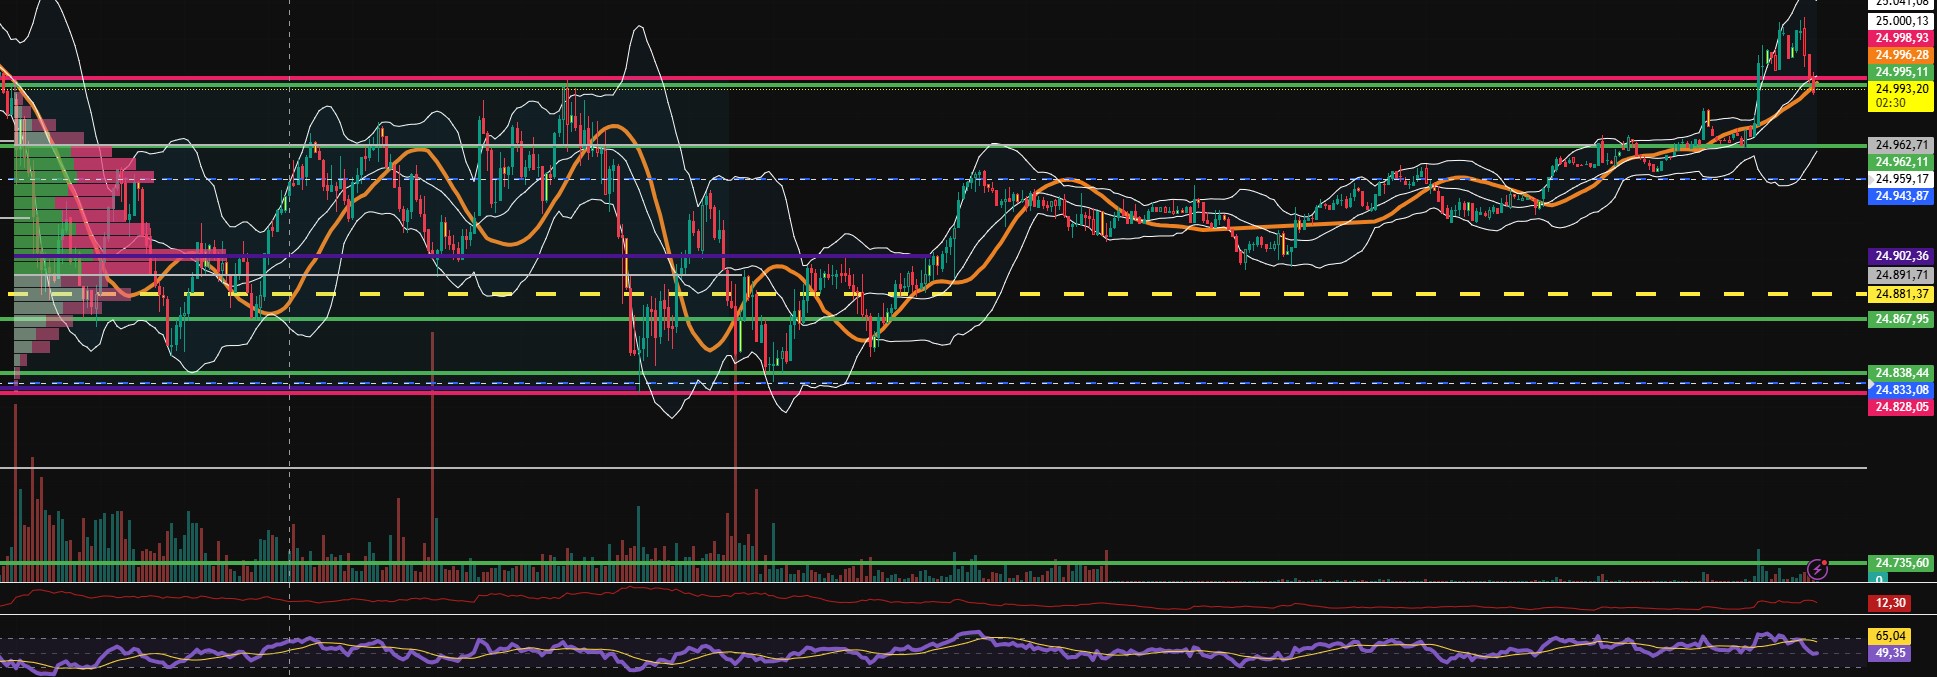Select the blue 24.833,08 price label
This screenshot has width=1937, height=677.
pyautogui.click(x=1900, y=390)
